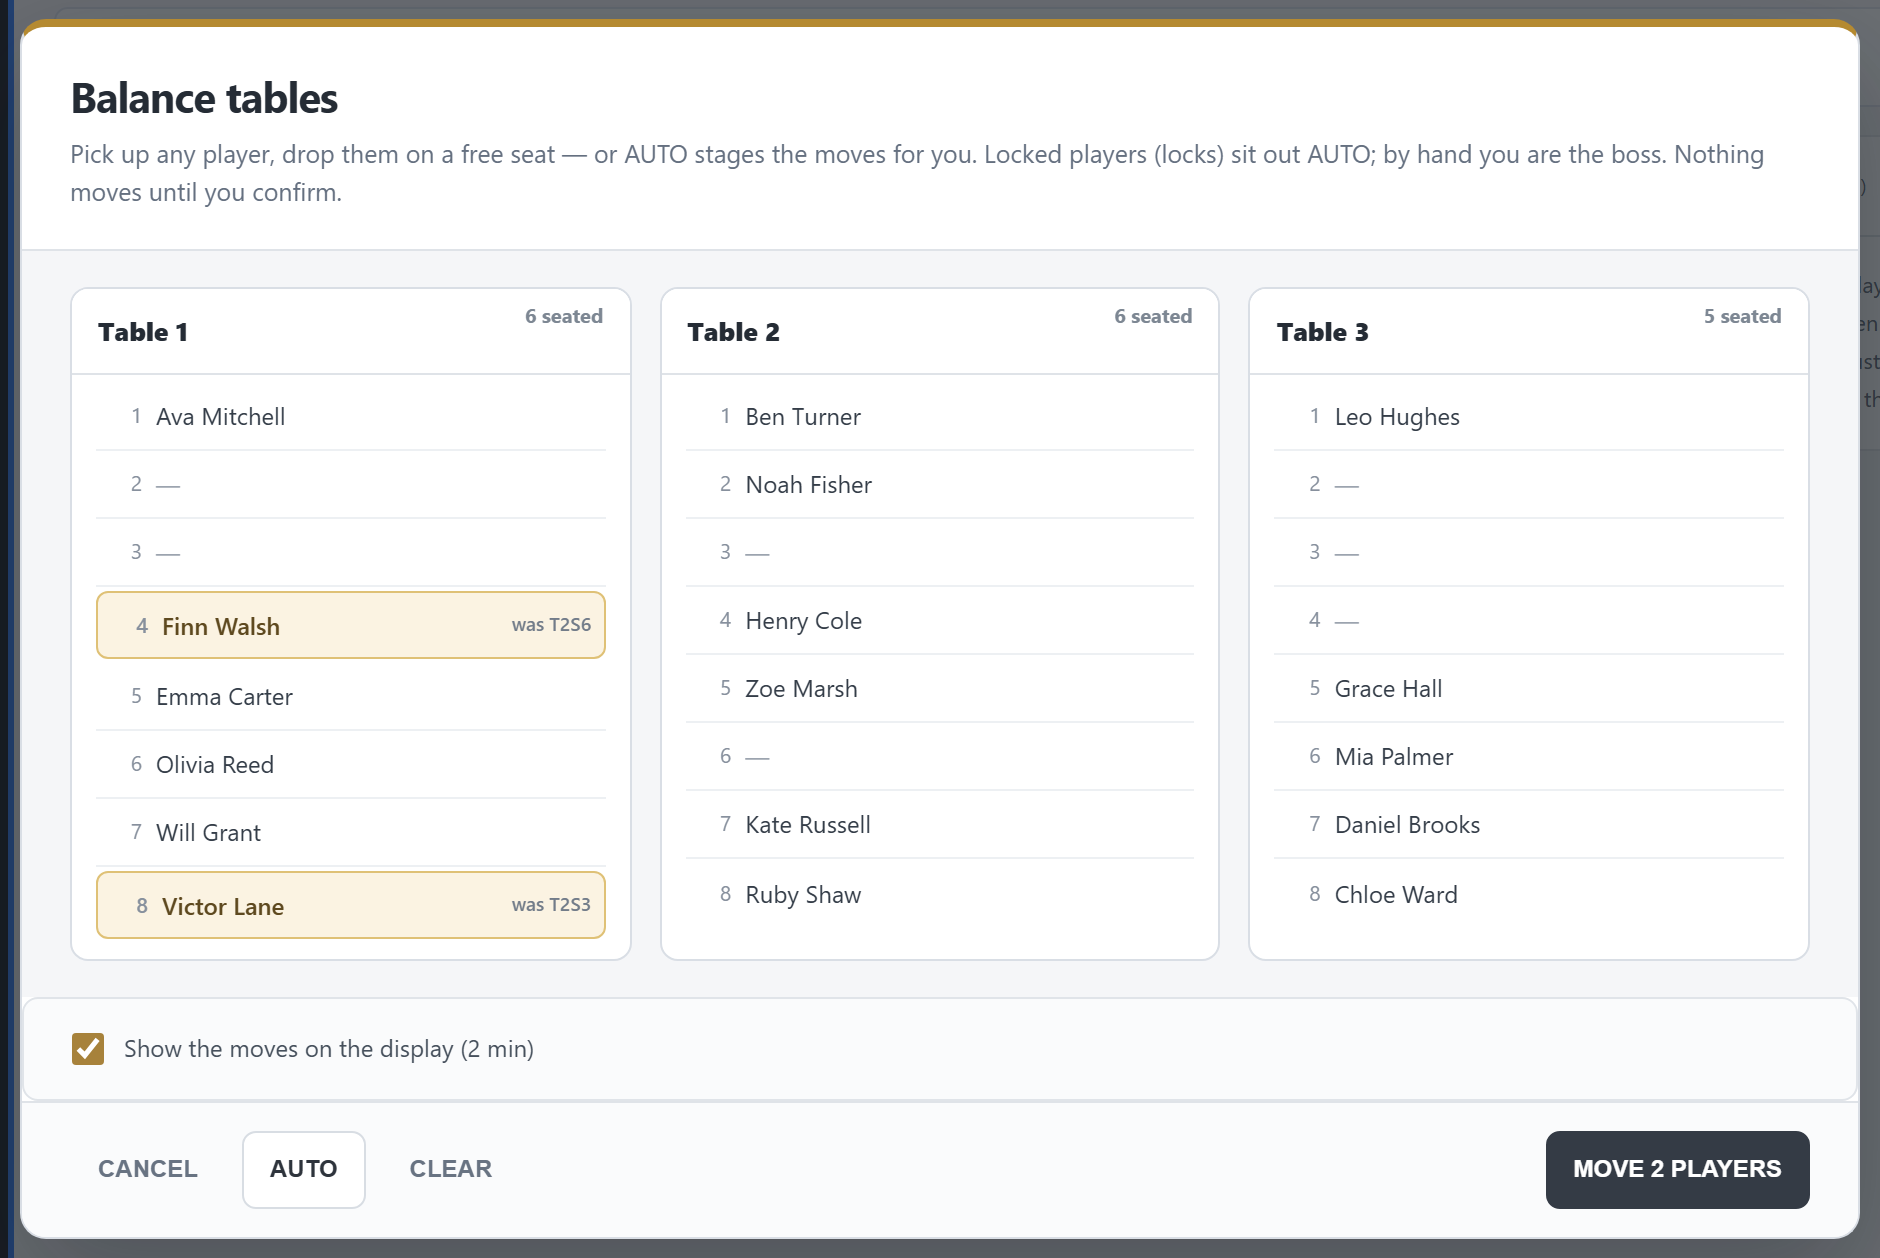Image resolution: width=1880 pixels, height=1258 pixels.
Task: Click the 'was T2S3' tag on Victor Lane
Action: pos(551,905)
